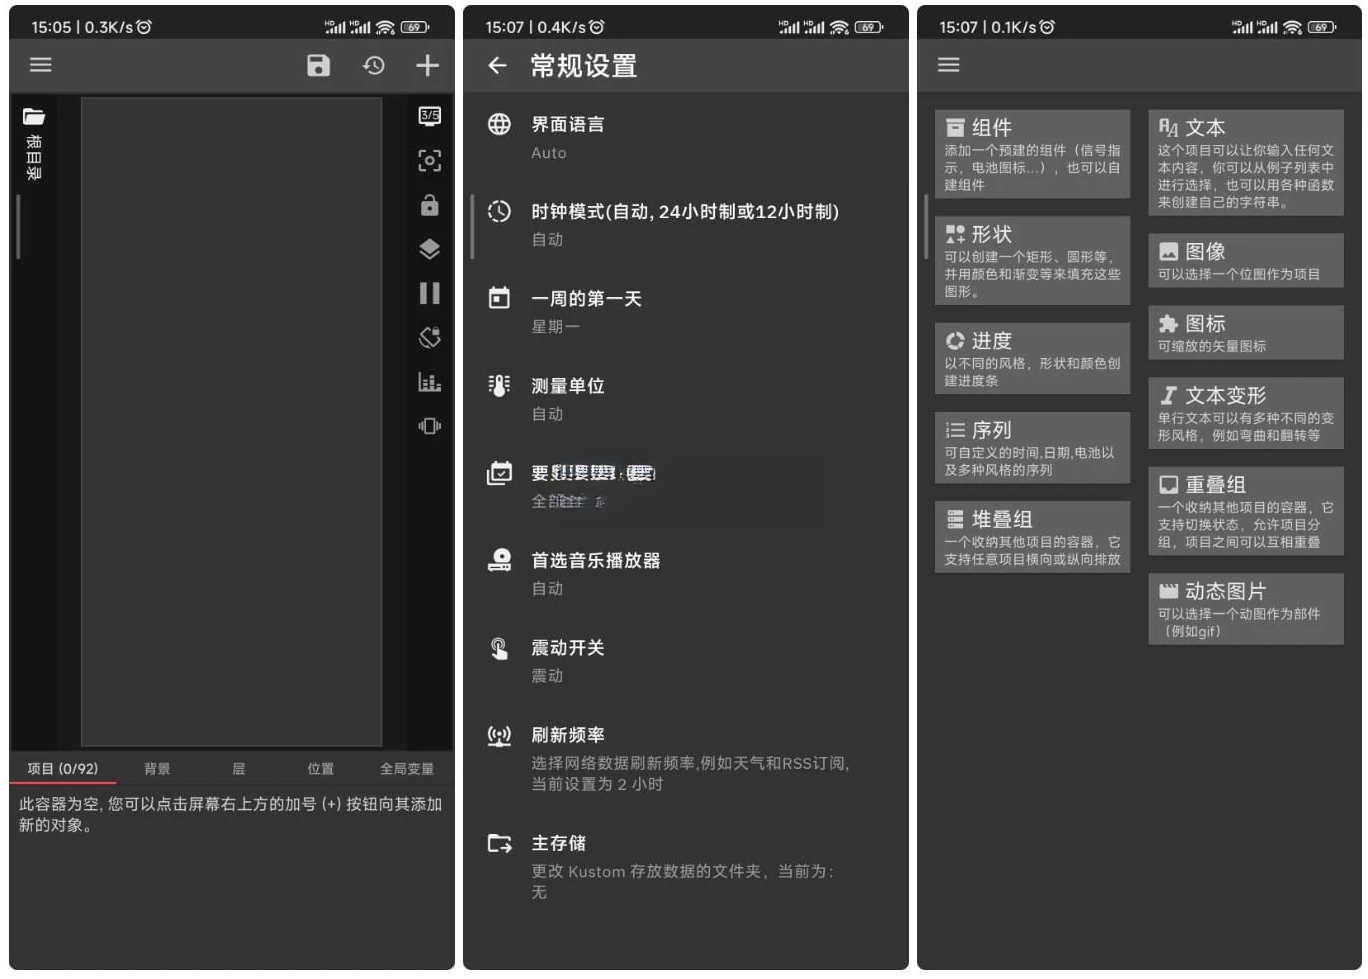The height and width of the screenshot is (979, 1368).
Task: Add a 堆叠组 stack group item
Action: point(1032,536)
